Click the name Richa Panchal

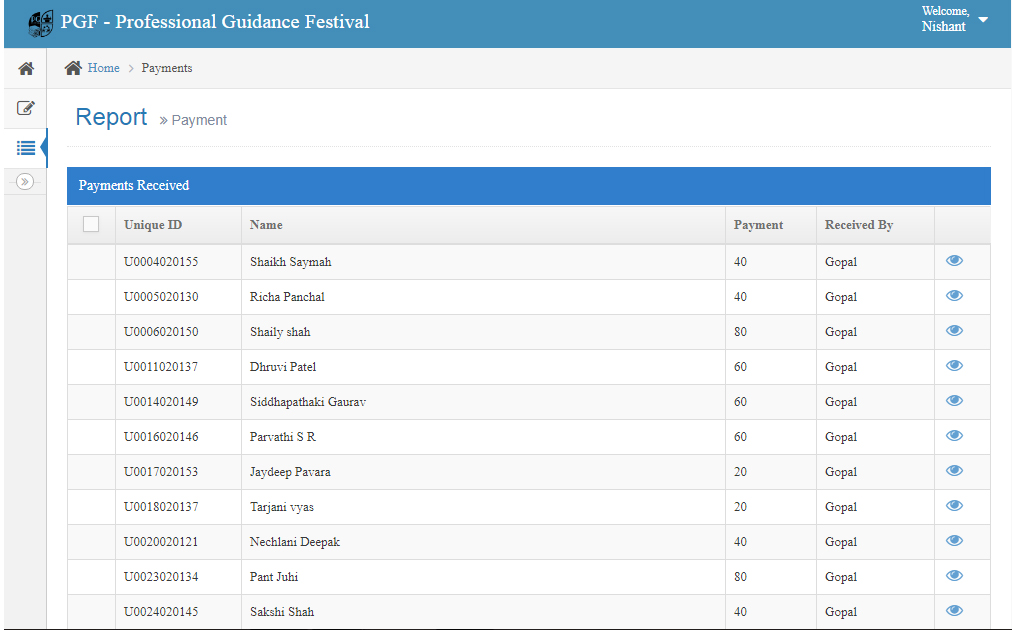pos(287,297)
